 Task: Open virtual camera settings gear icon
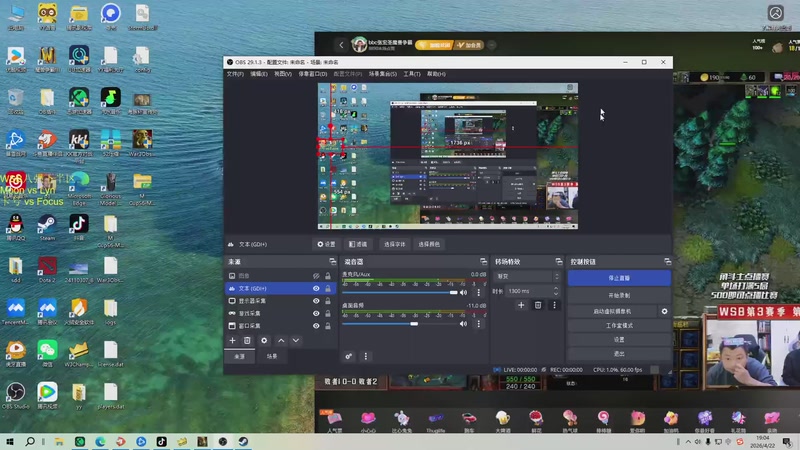tap(664, 311)
